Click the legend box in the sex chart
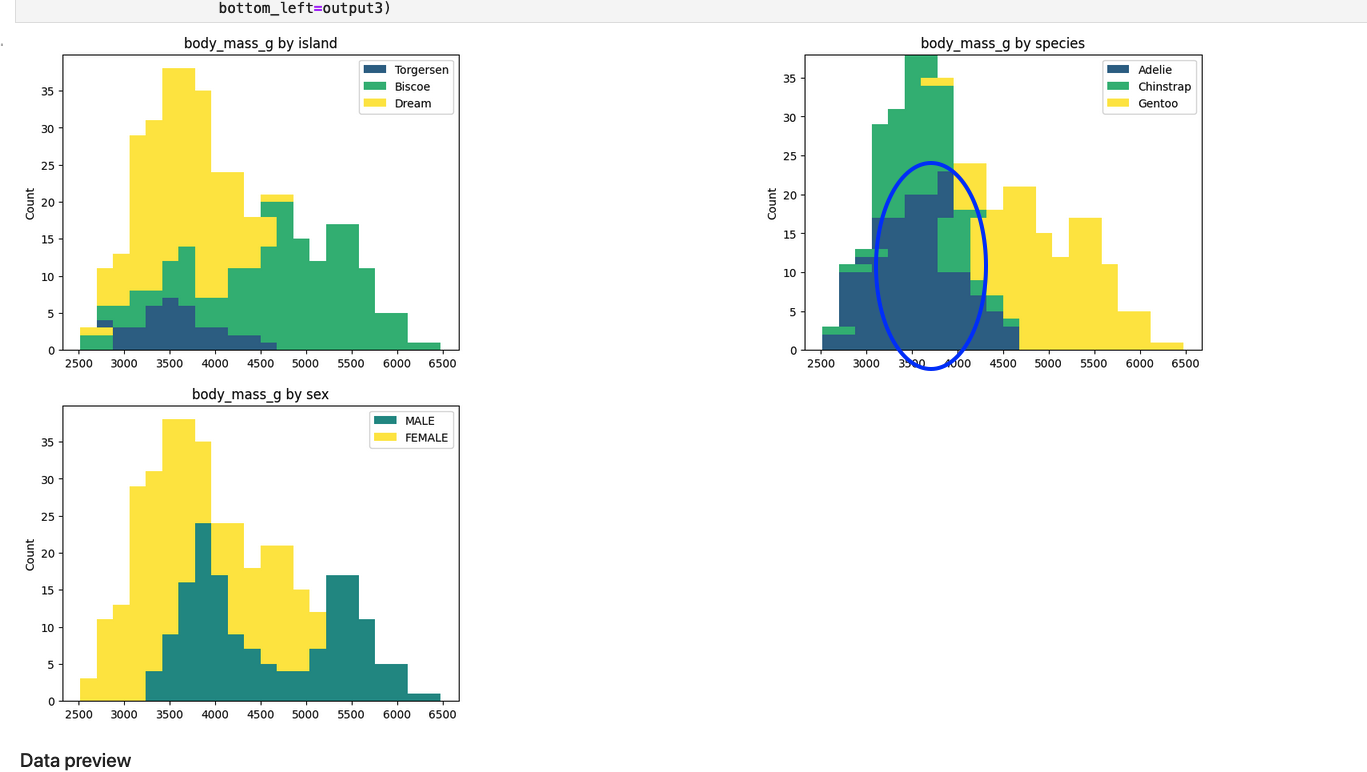 pos(410,429)
